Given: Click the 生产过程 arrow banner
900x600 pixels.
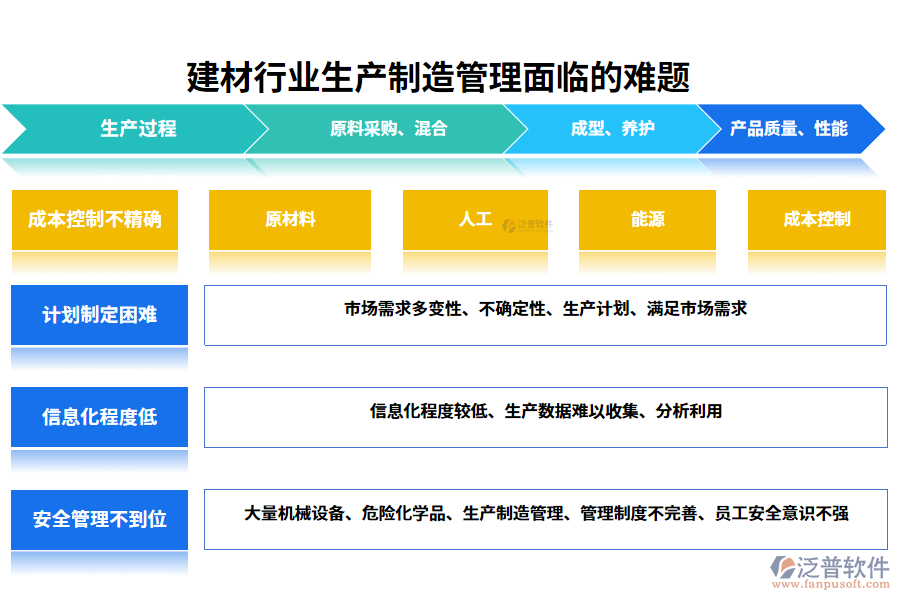Looking at the screenshot, I should point(138,129).
